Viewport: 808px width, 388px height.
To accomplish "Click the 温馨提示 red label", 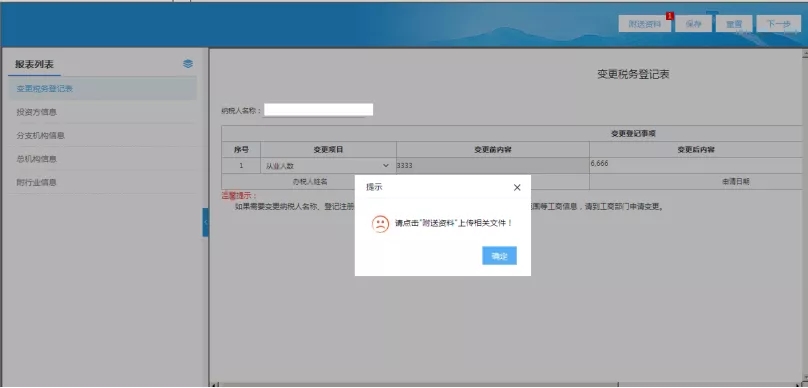I will point(239,196).
